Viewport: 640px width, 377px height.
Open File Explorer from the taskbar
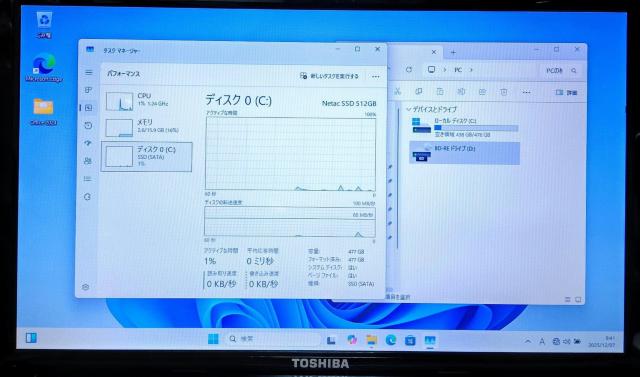371,339
